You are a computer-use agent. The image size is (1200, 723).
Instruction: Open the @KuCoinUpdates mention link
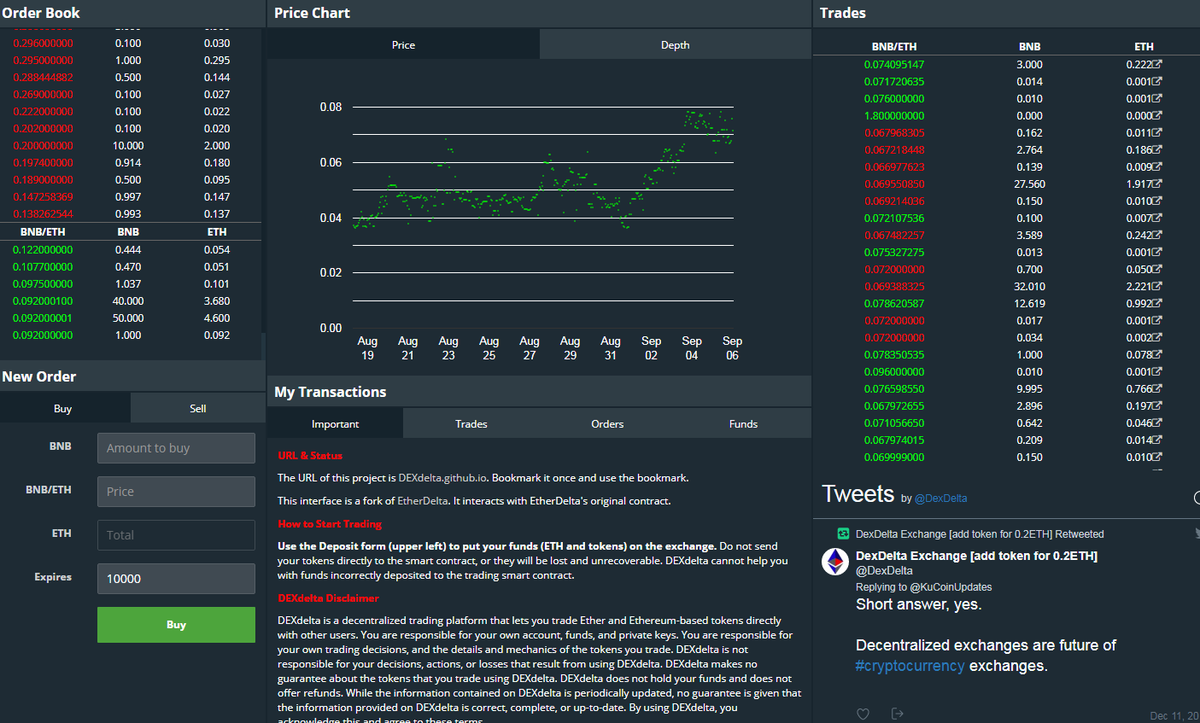pos(949,587)
